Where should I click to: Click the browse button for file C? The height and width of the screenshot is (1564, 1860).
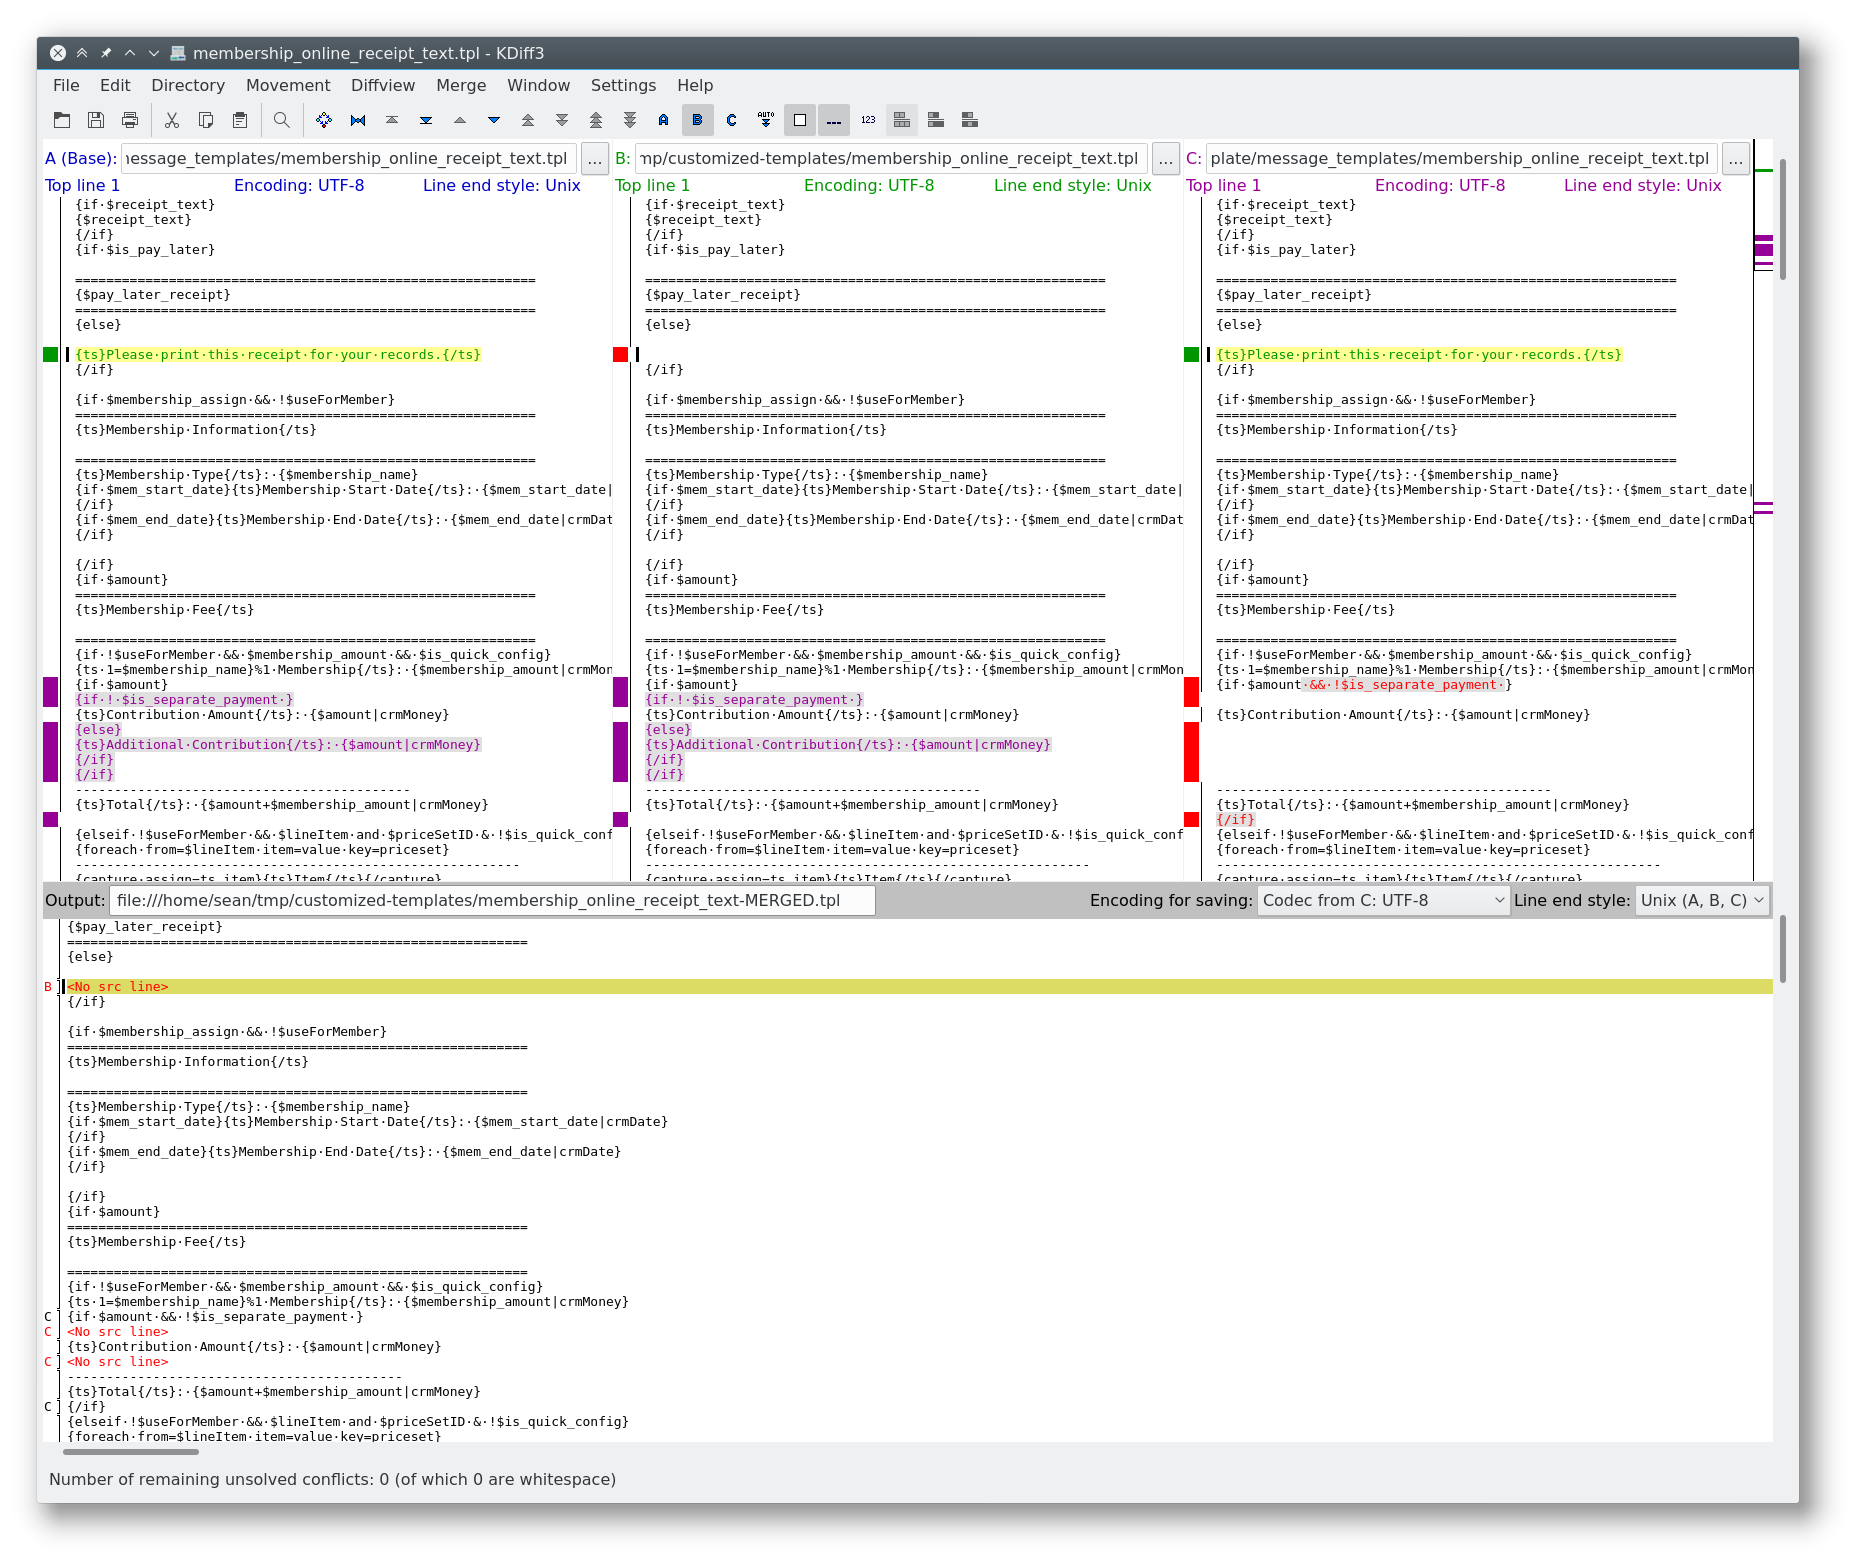tap(1736, 159)
